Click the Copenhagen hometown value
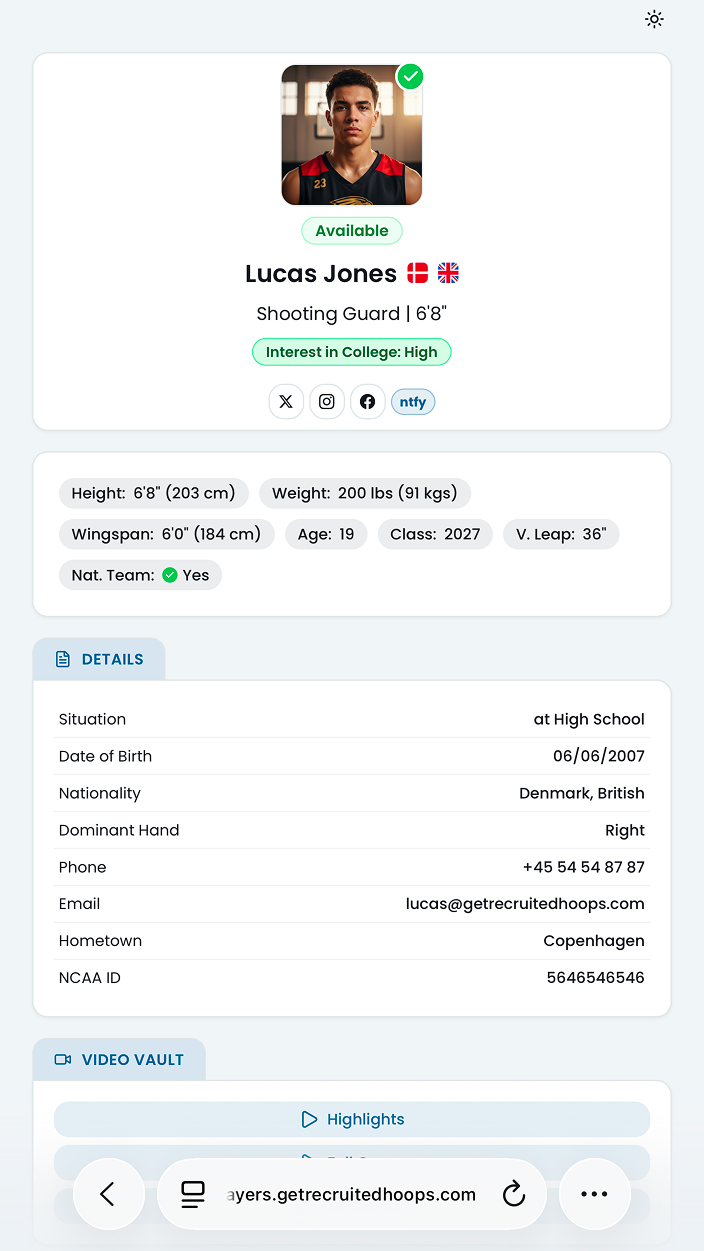 594,941
